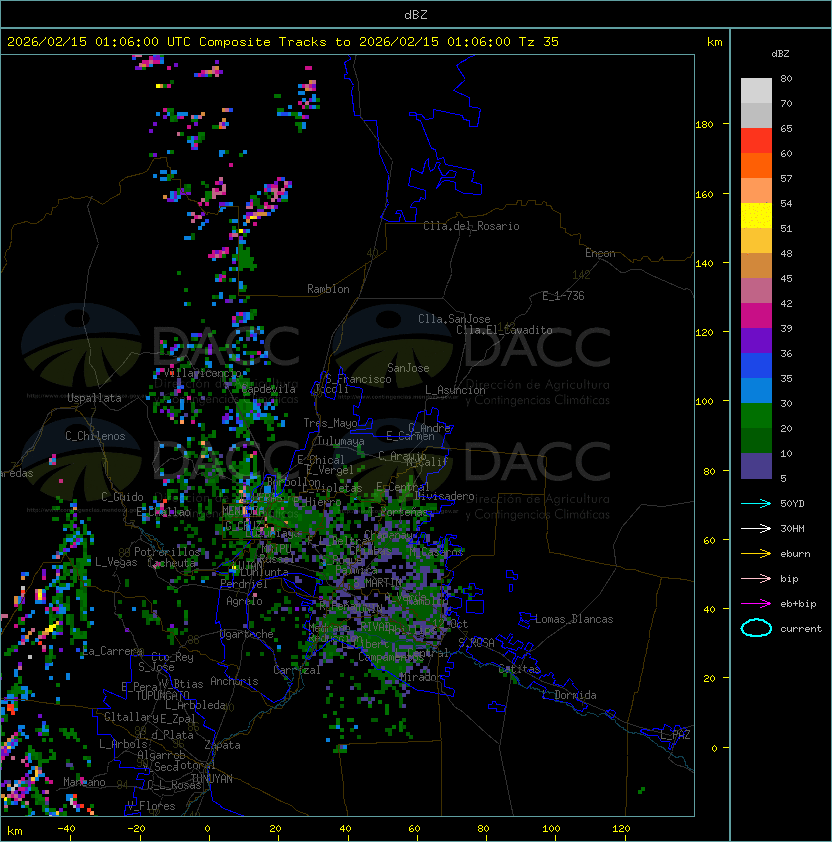
Task: Pick the yellow 51-54 dBZ swatch
Action: pyautogui.click(x=756, y=215)
